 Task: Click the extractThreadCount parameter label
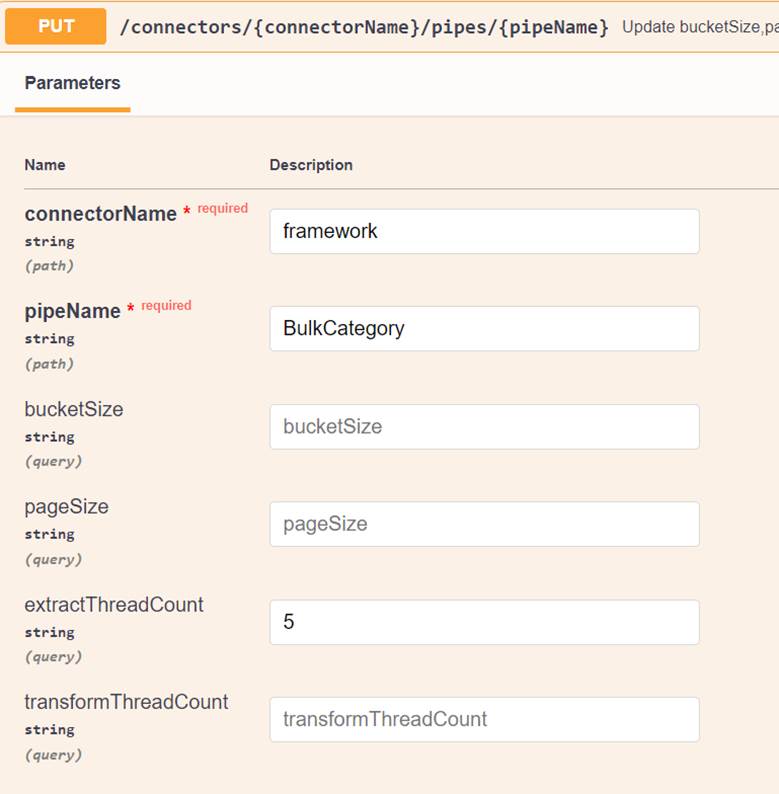(x=114, y=605)
